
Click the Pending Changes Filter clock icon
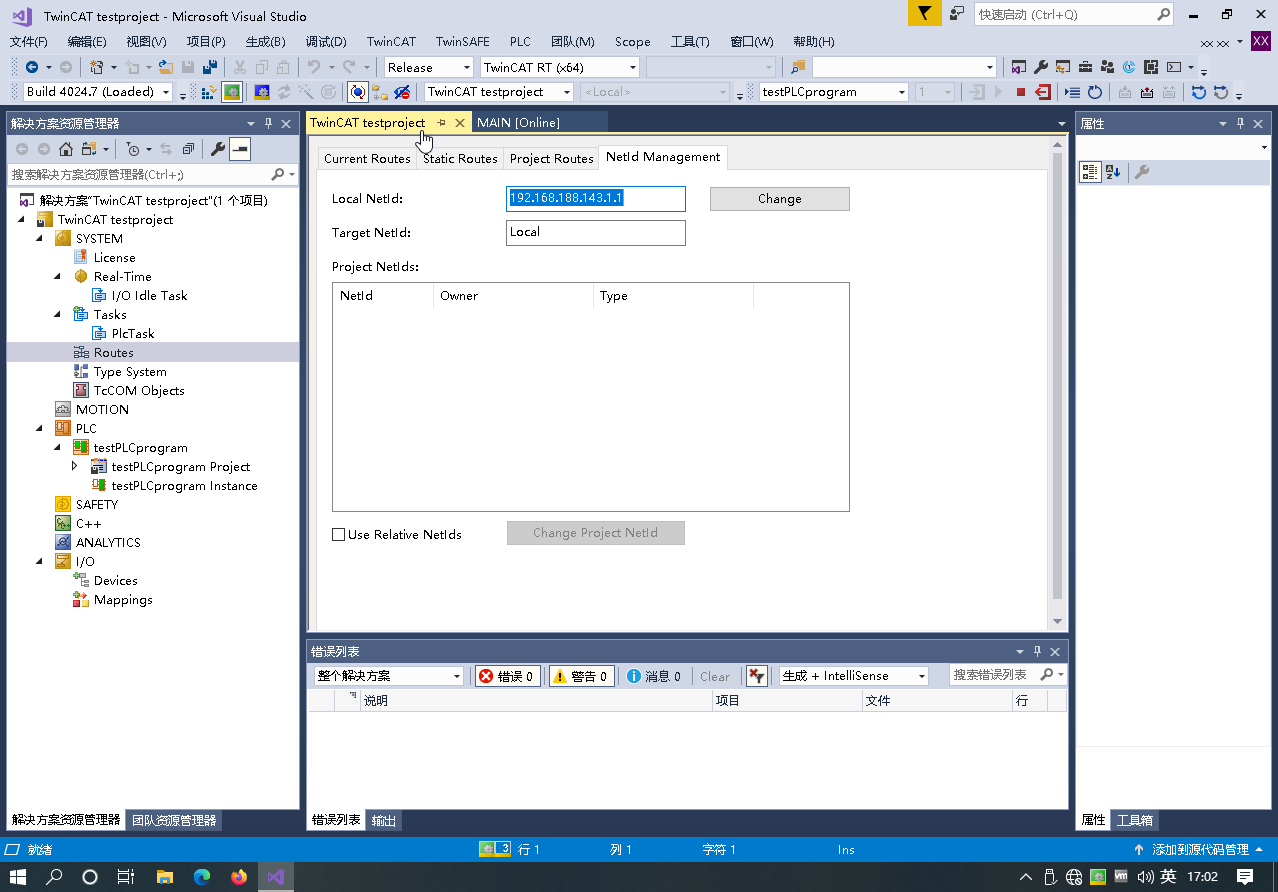click(133, 149)
